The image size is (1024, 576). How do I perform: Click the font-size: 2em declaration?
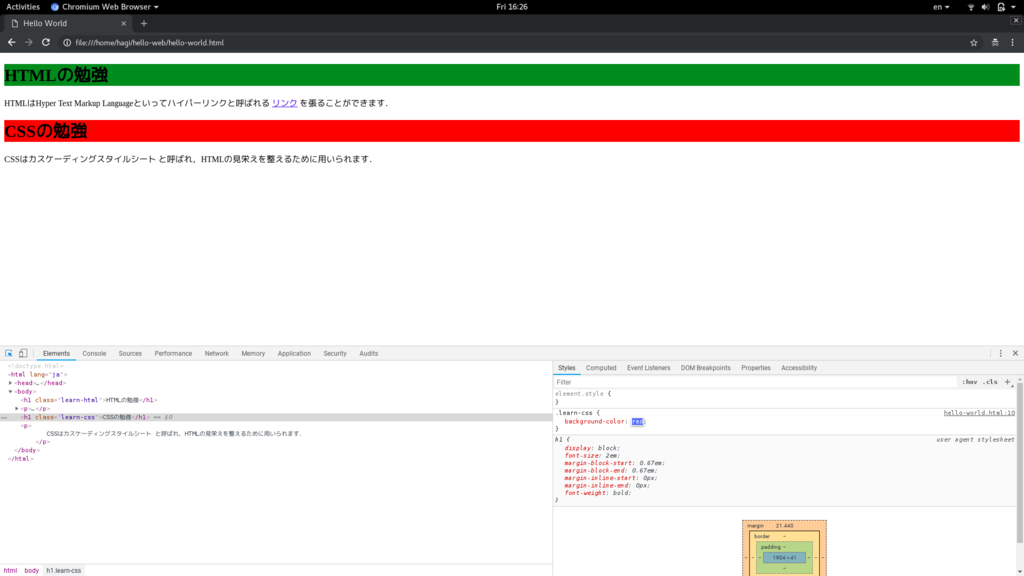[x=592, y=456]
